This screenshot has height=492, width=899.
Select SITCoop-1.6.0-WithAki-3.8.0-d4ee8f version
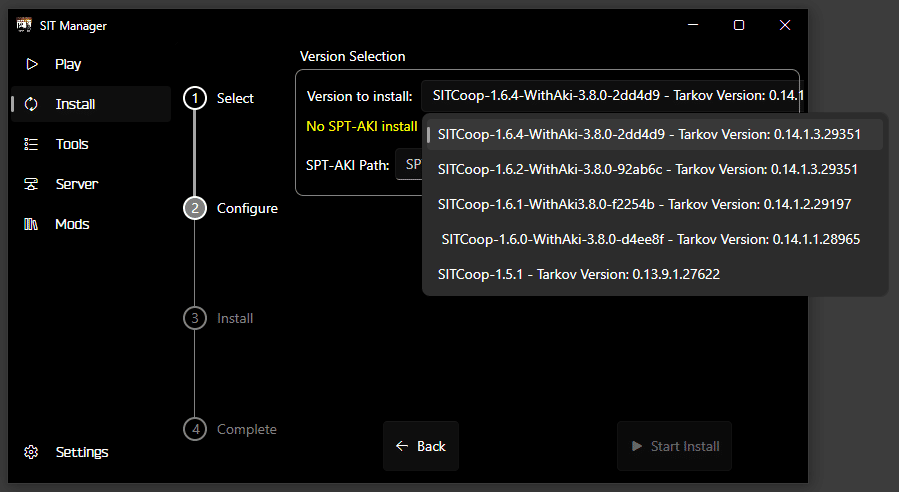655,239
